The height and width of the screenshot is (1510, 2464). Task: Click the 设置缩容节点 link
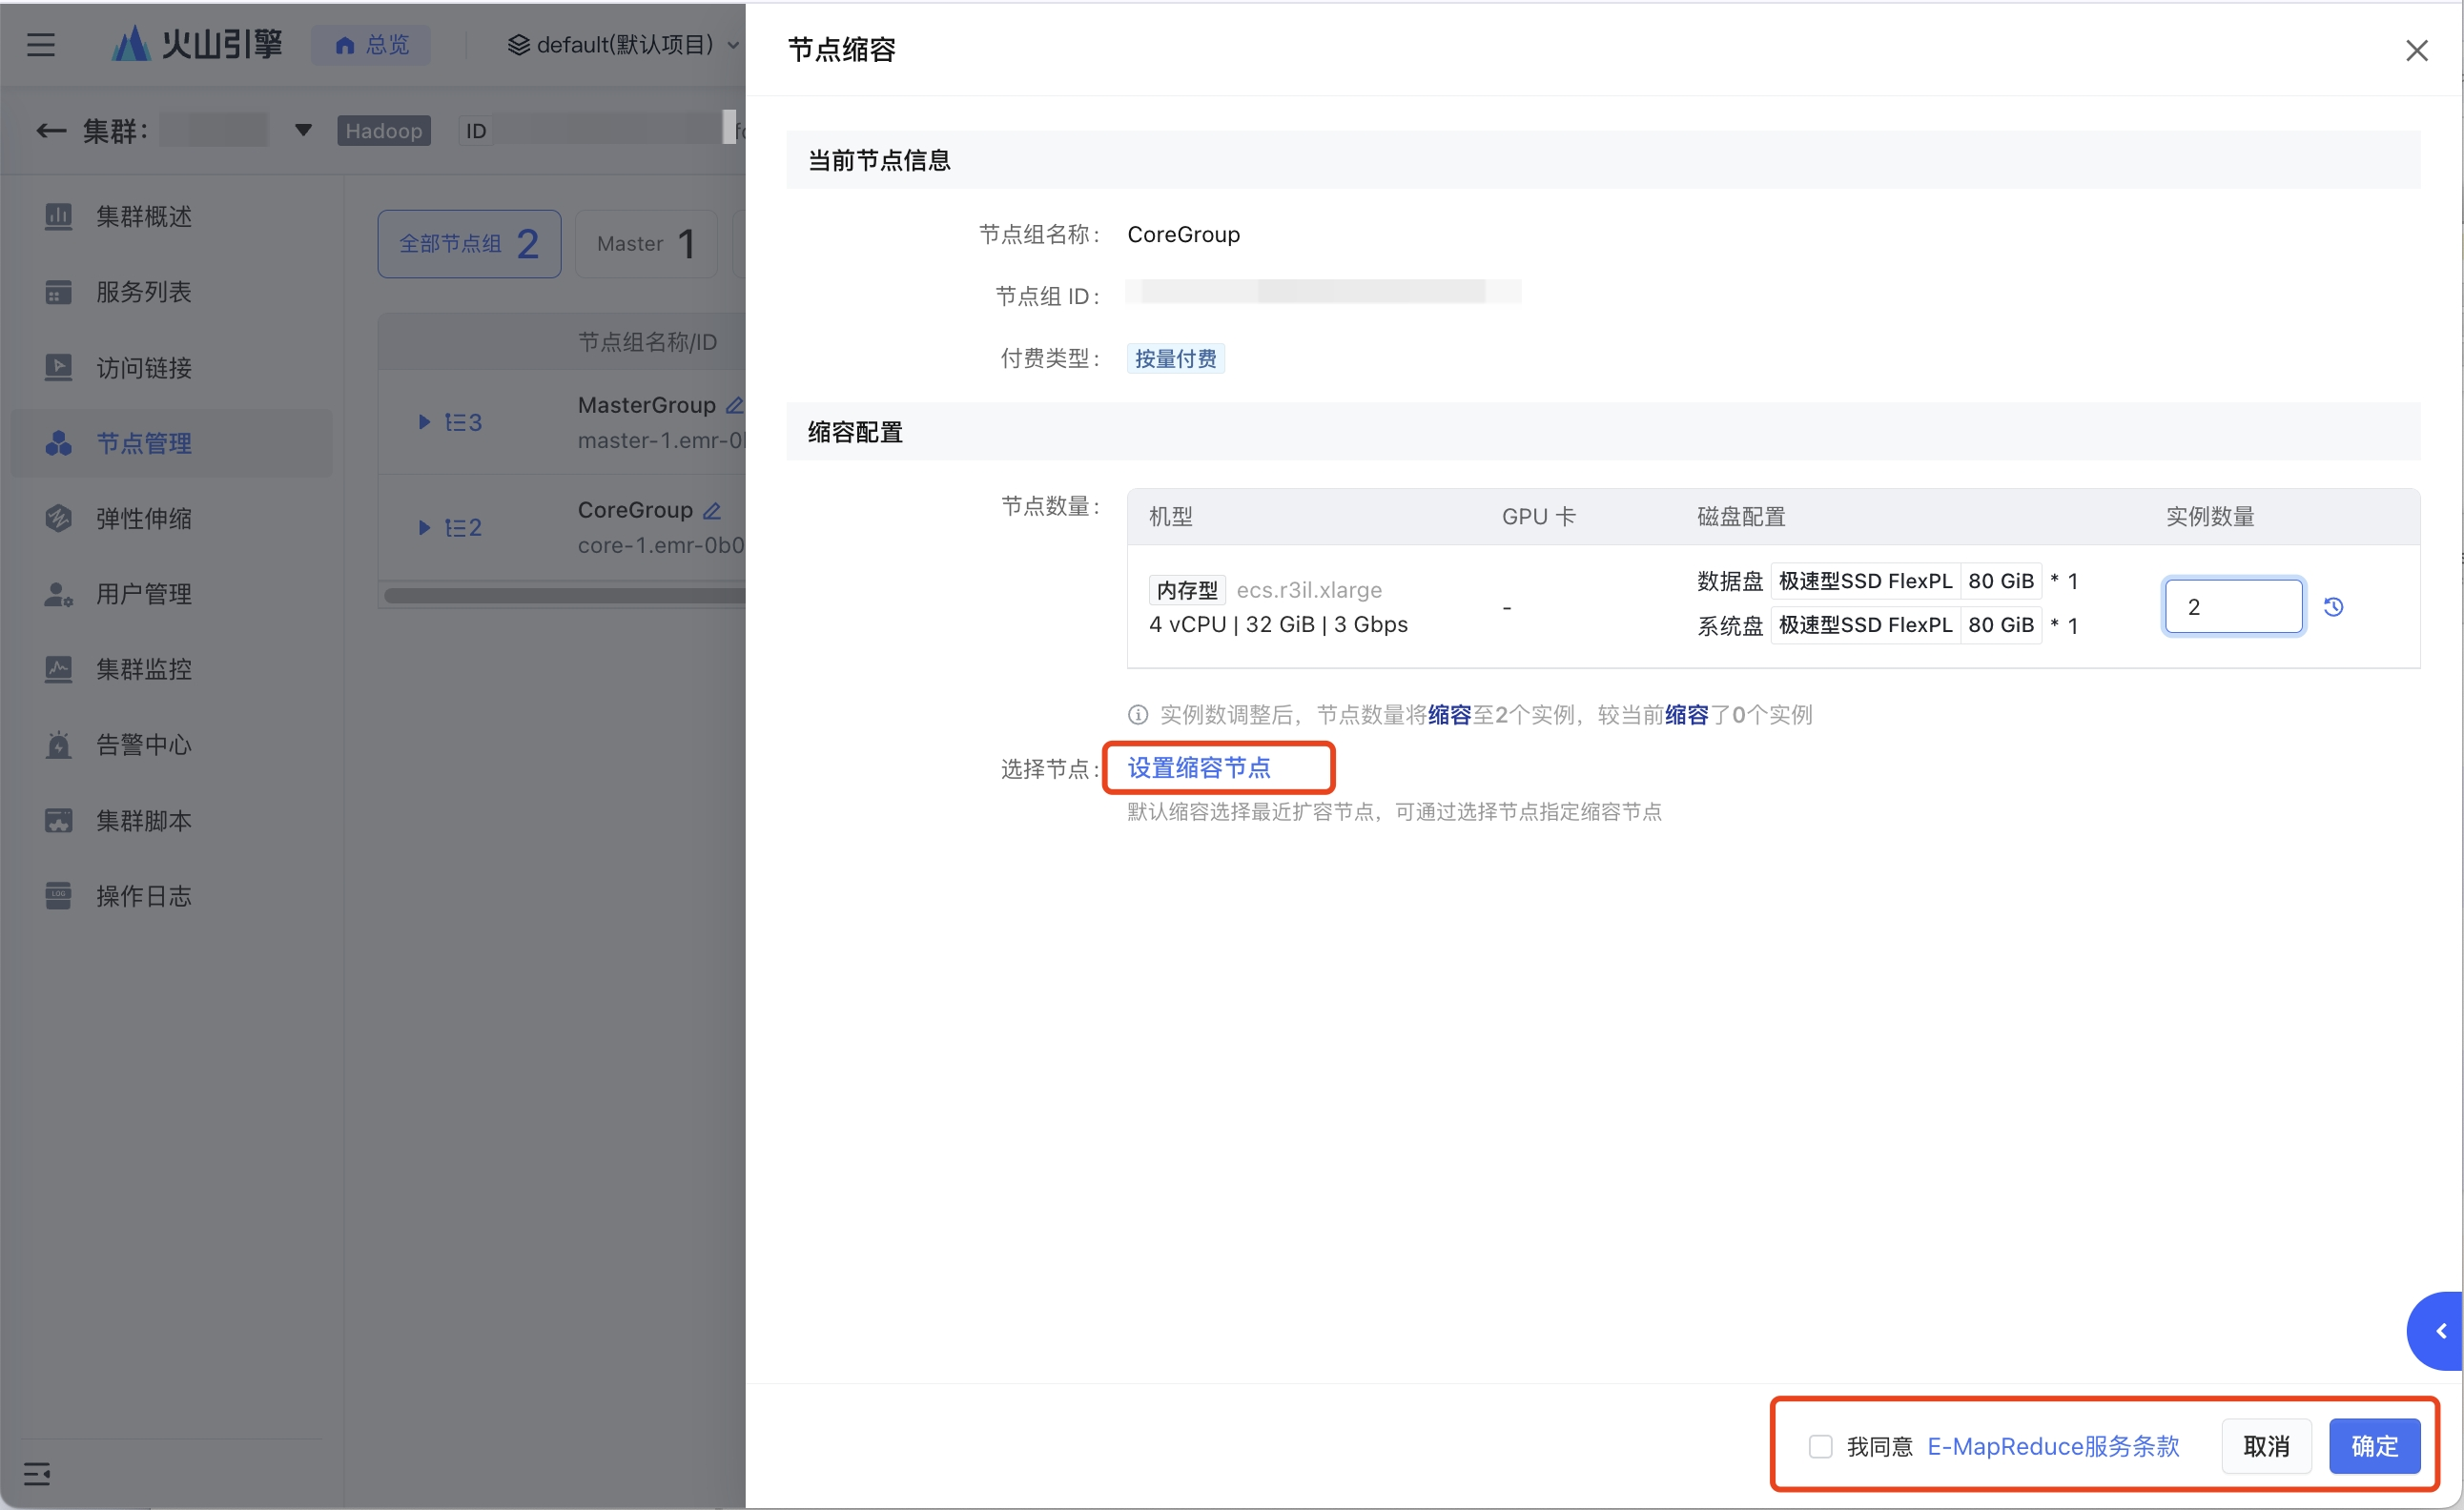[x=1198, y=767]
